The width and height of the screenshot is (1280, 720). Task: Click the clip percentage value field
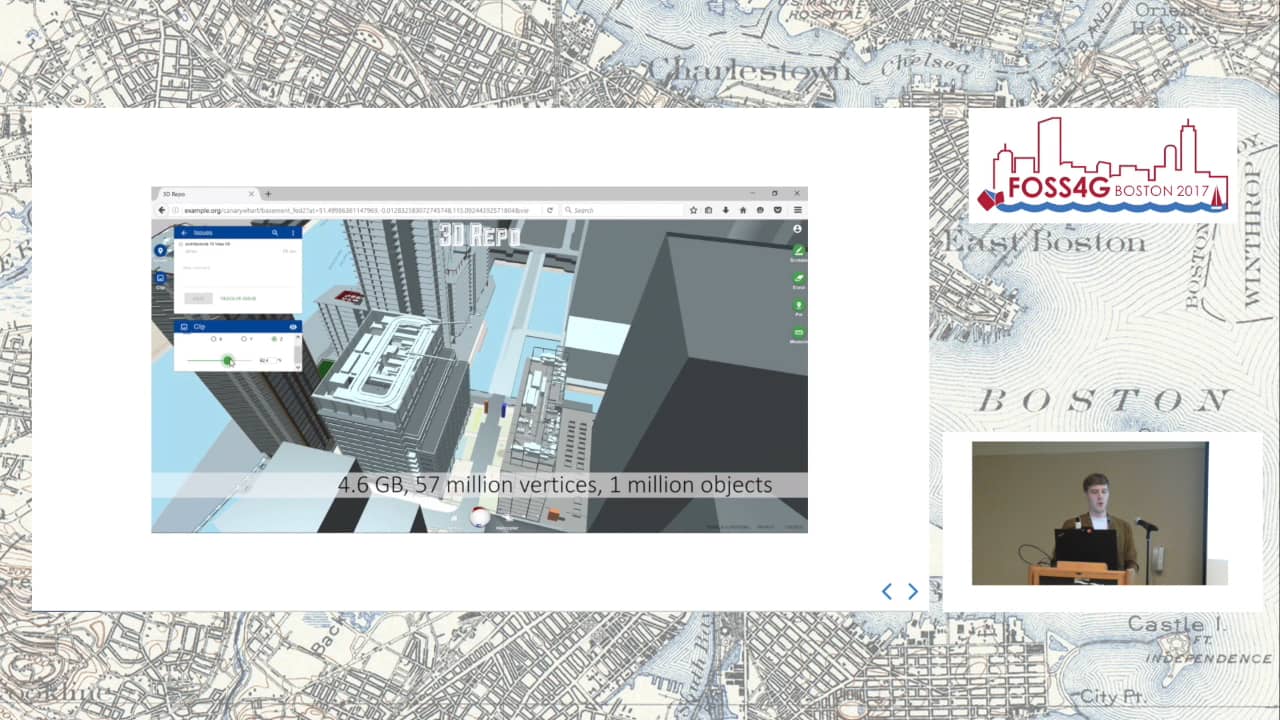270,360
